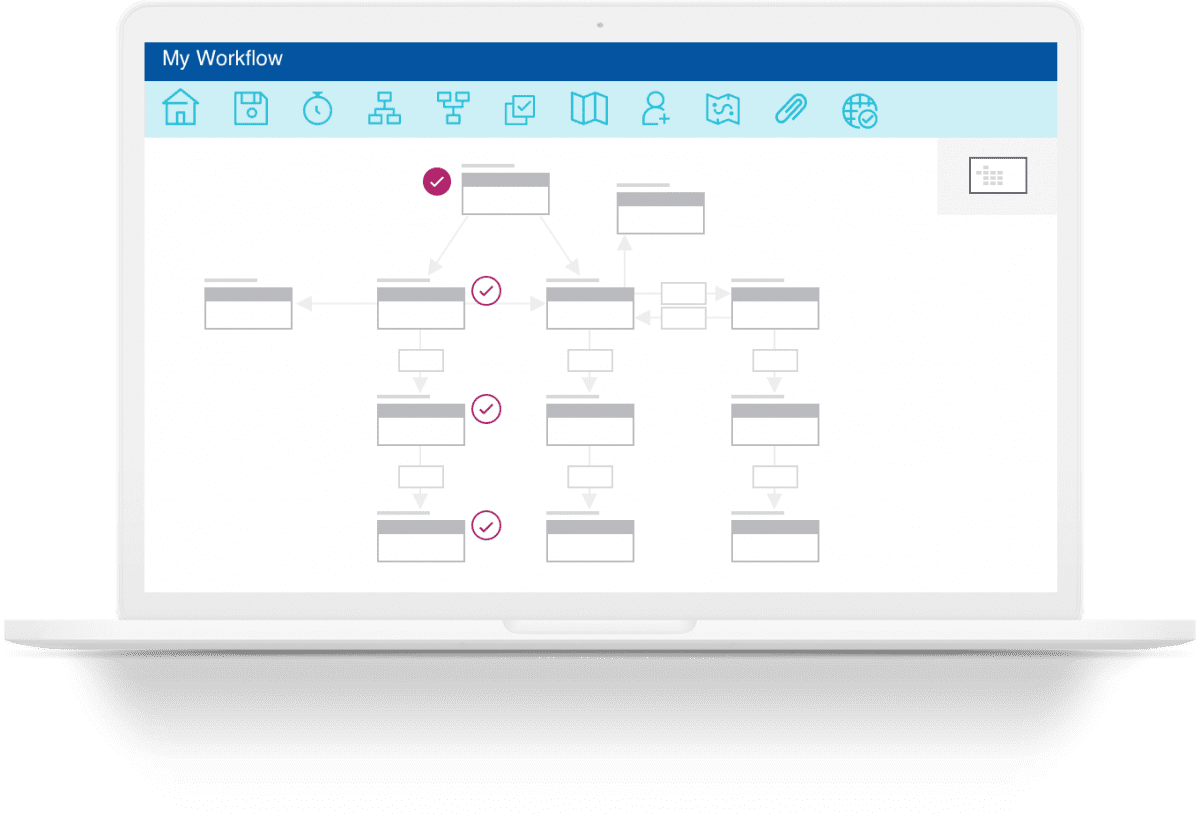The height and width of the screenshot is (825, 1200).
Task: Click the add user icon
Action: (x=656, y=110)
